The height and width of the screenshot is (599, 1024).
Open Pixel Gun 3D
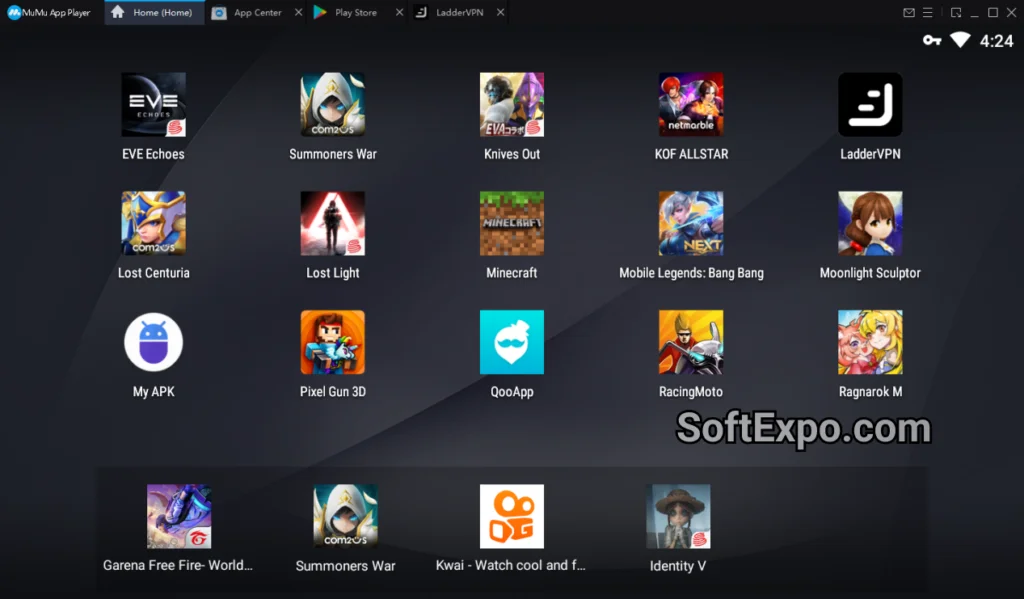[x=332, y=341]
